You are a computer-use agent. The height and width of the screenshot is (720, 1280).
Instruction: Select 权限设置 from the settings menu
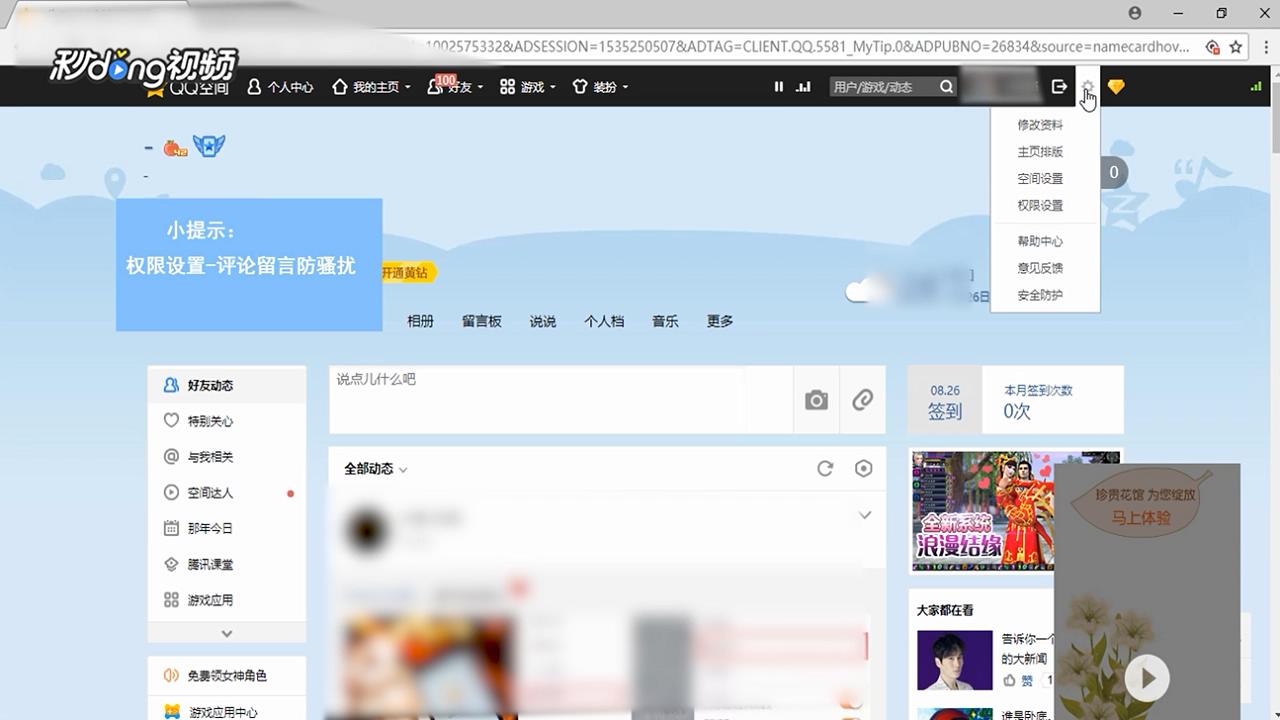tap(1040, 205)
